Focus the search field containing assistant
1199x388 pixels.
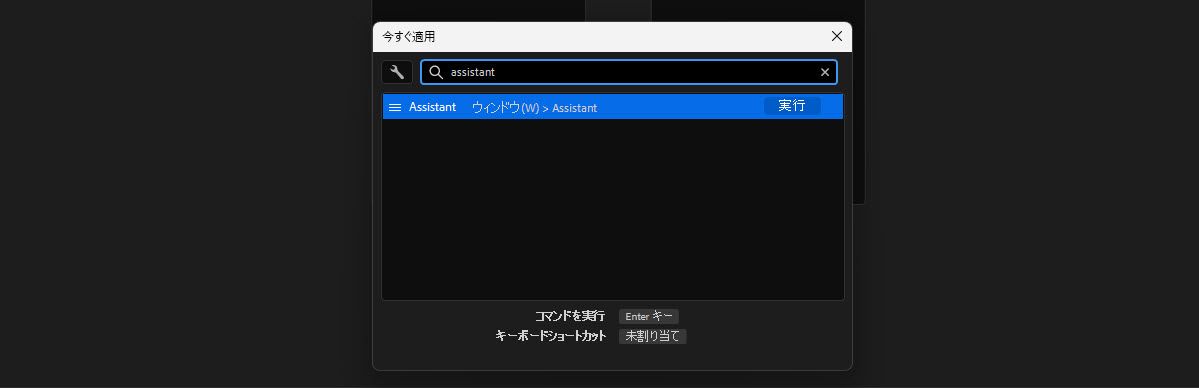point(629,72)
